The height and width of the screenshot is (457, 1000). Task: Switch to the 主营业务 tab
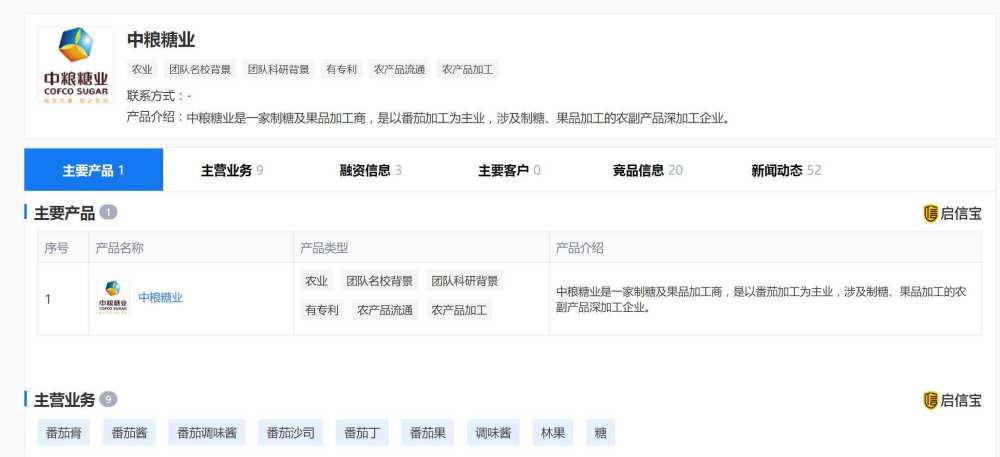click(232, 170)
